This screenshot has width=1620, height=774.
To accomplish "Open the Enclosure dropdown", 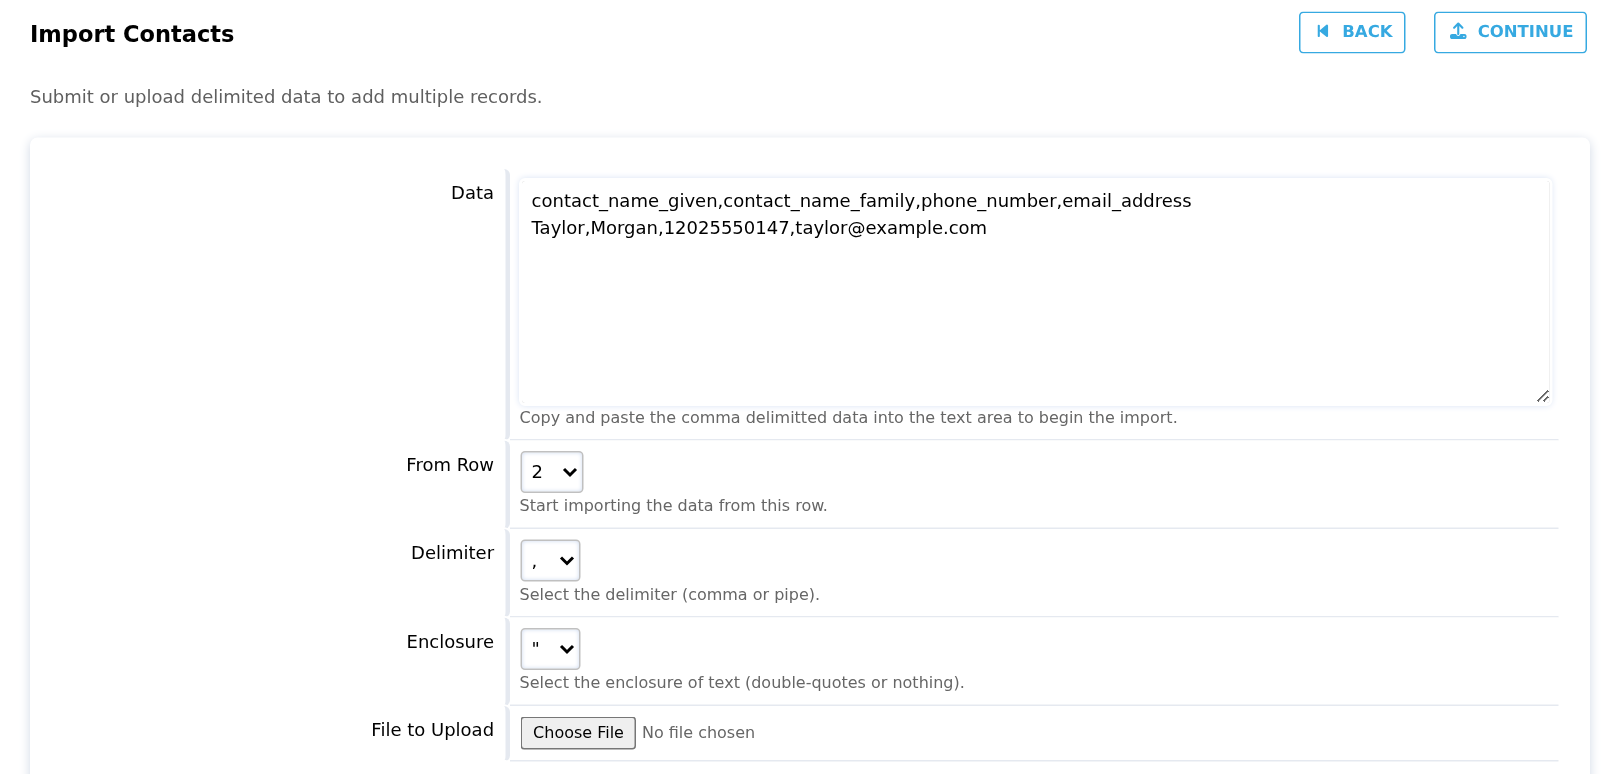I will 550,649.
